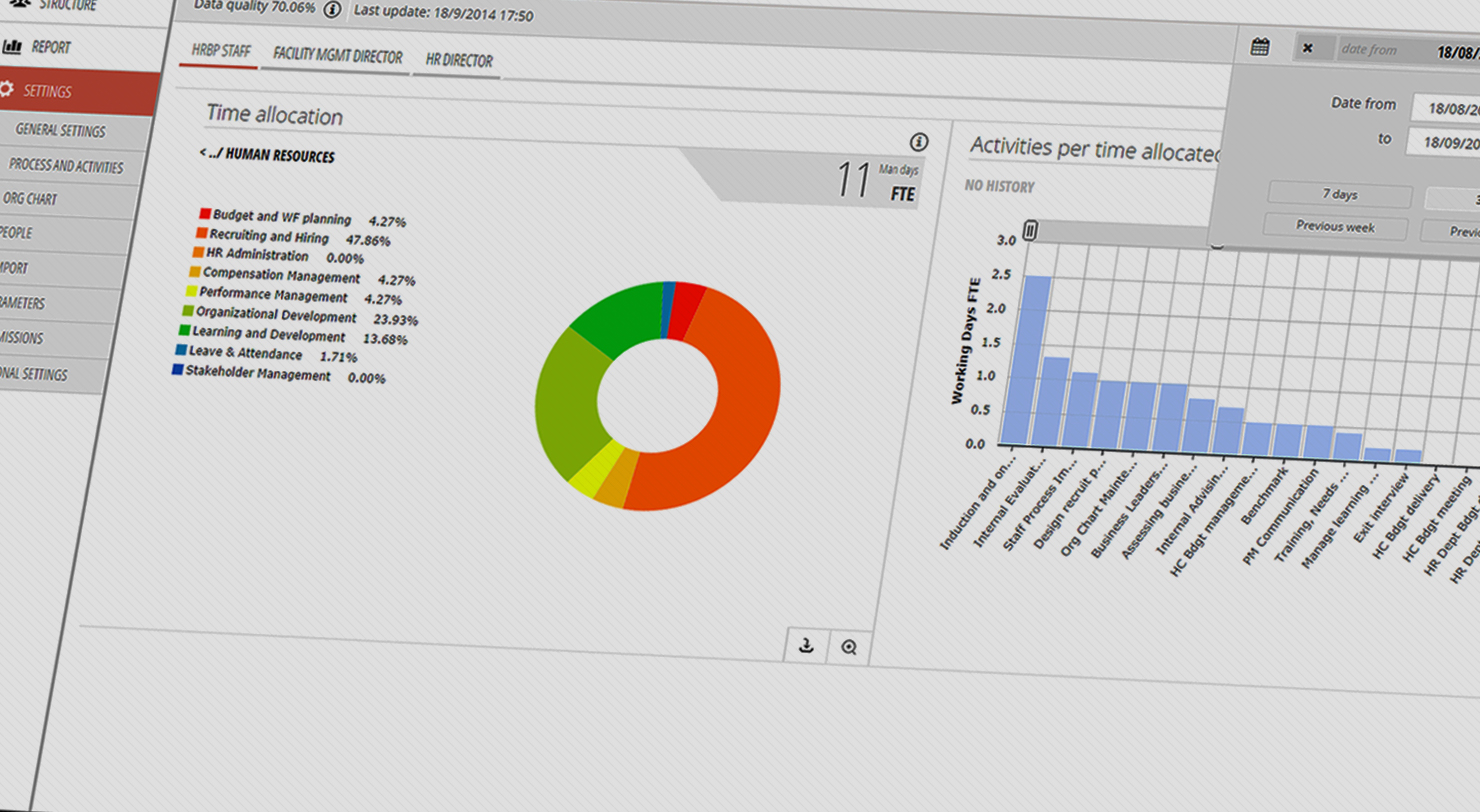Open Process and Activities settings

(66, 166)
